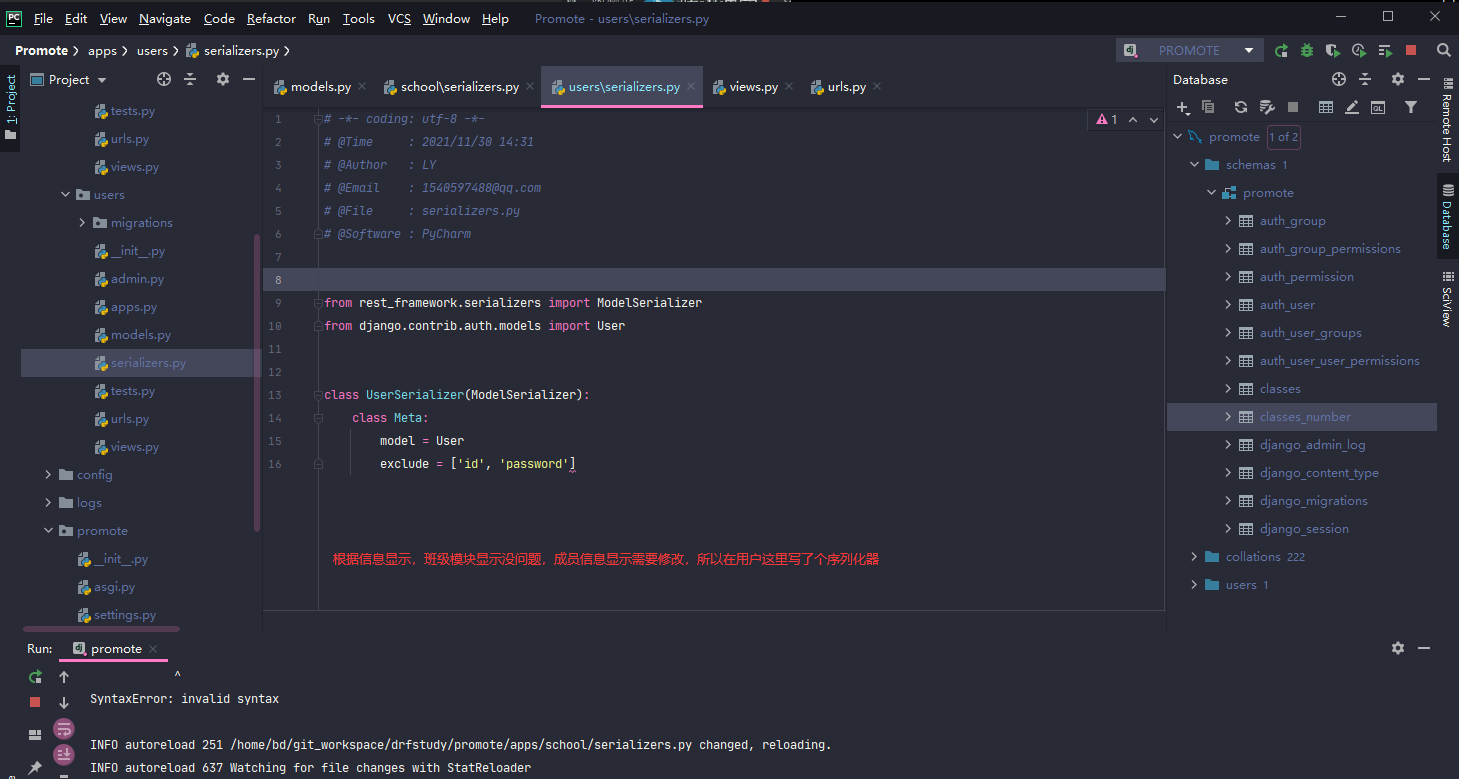Click the database Edit pencil icon
This screenshot has width=1459, height=779.
(1352, 107)
